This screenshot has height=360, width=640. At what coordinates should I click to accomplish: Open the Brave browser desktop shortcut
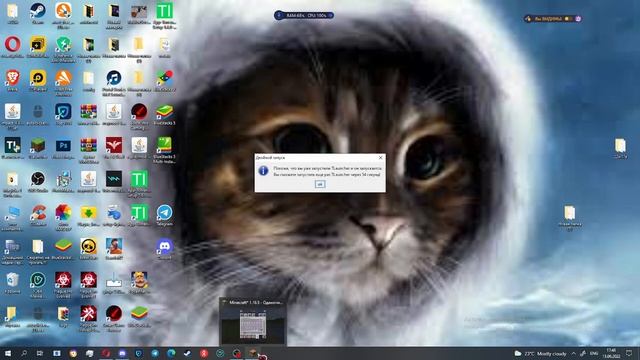click(x=13, y=80)
